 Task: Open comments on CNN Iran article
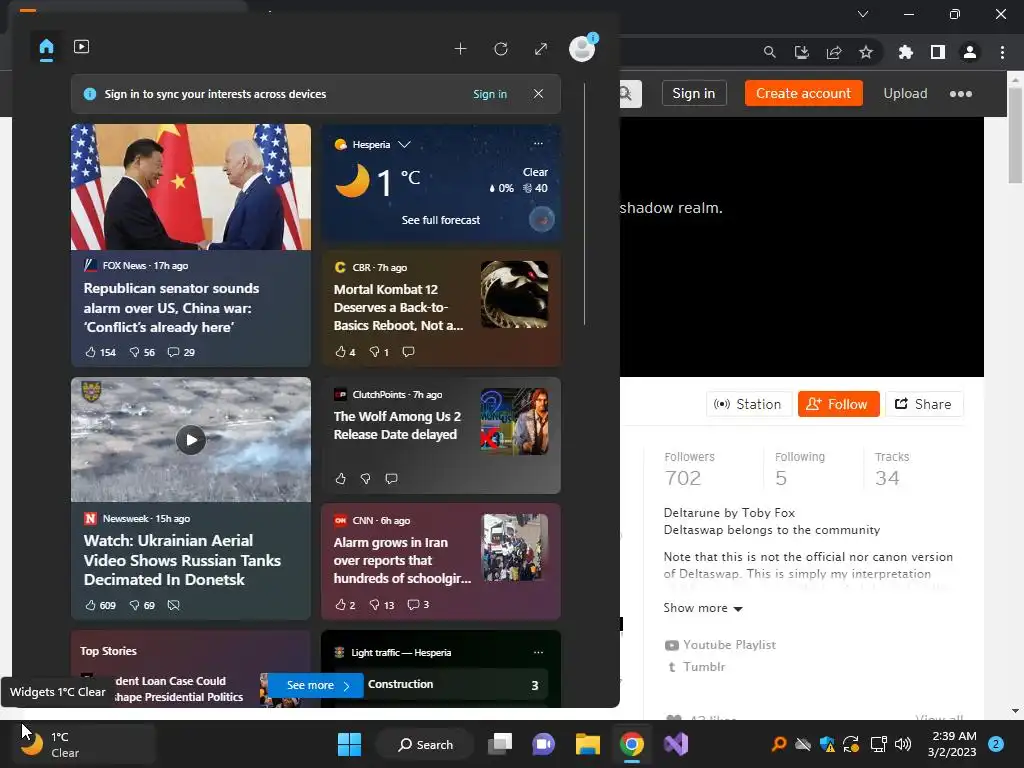click(x=418, y=605)
